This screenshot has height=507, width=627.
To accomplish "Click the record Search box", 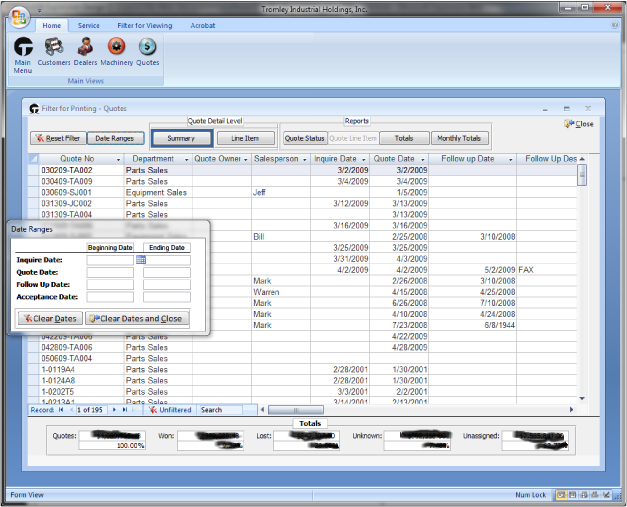I will tap(221, 410).
